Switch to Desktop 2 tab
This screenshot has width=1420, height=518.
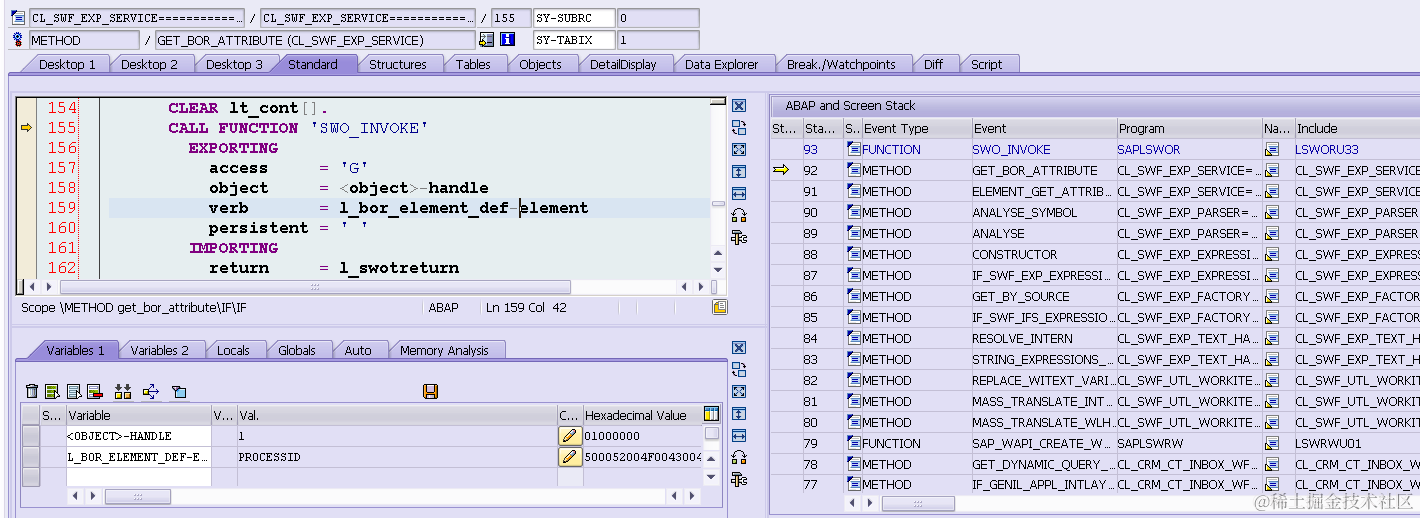pos(149,64)
